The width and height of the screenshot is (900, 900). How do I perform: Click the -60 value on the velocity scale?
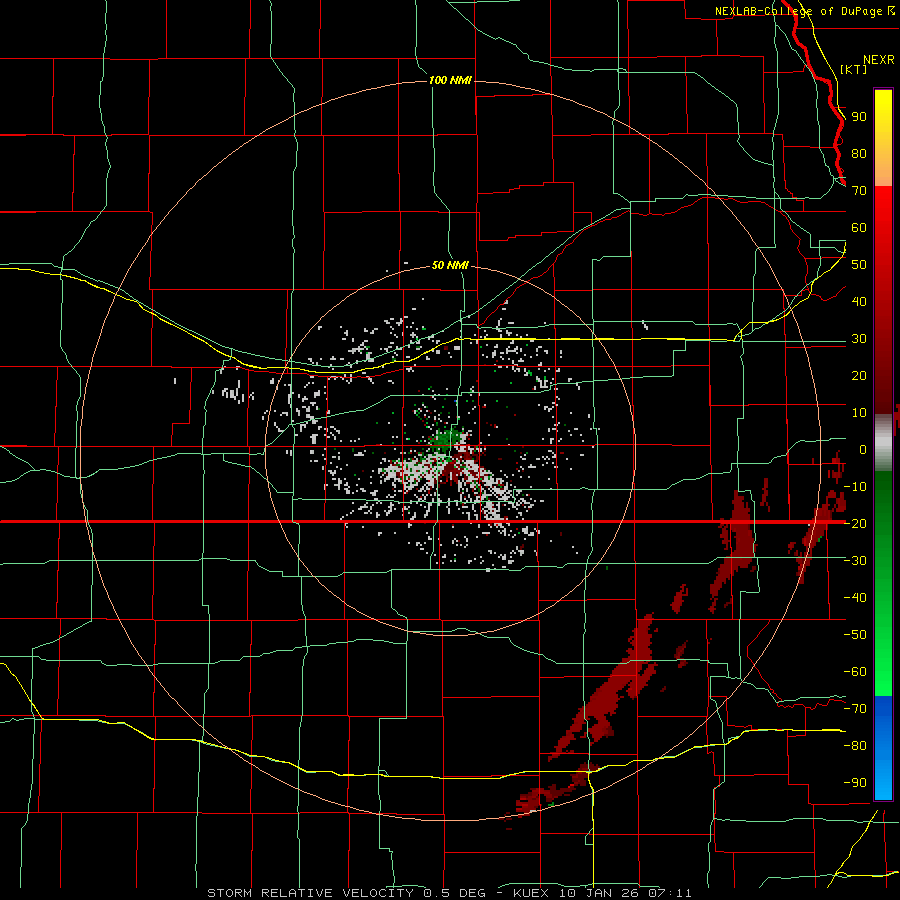pyautogui.click(x=855, y=672)
